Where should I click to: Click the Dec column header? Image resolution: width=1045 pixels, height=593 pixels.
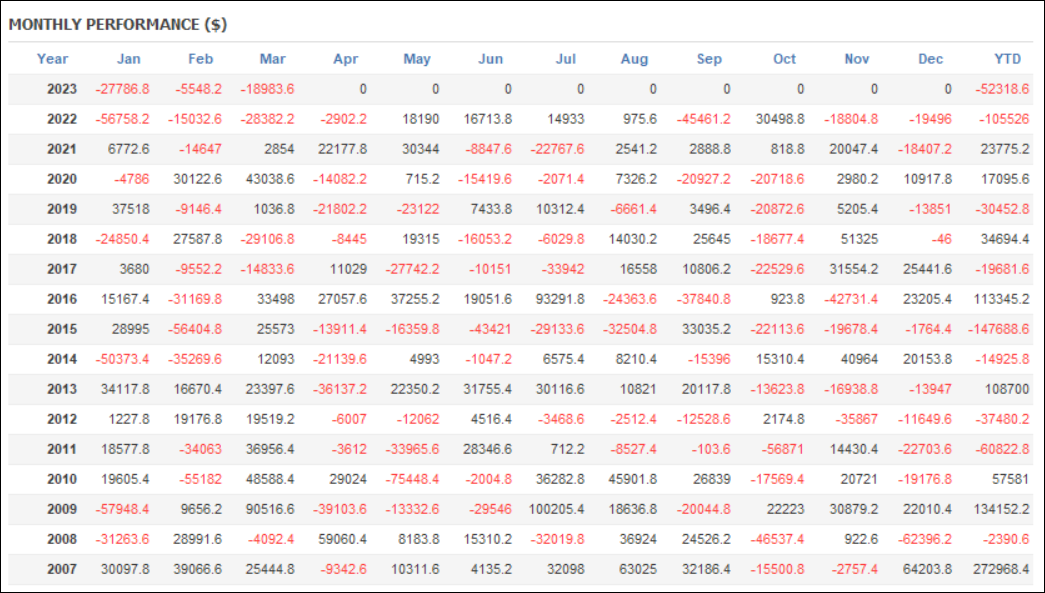(x=930, y=59)
